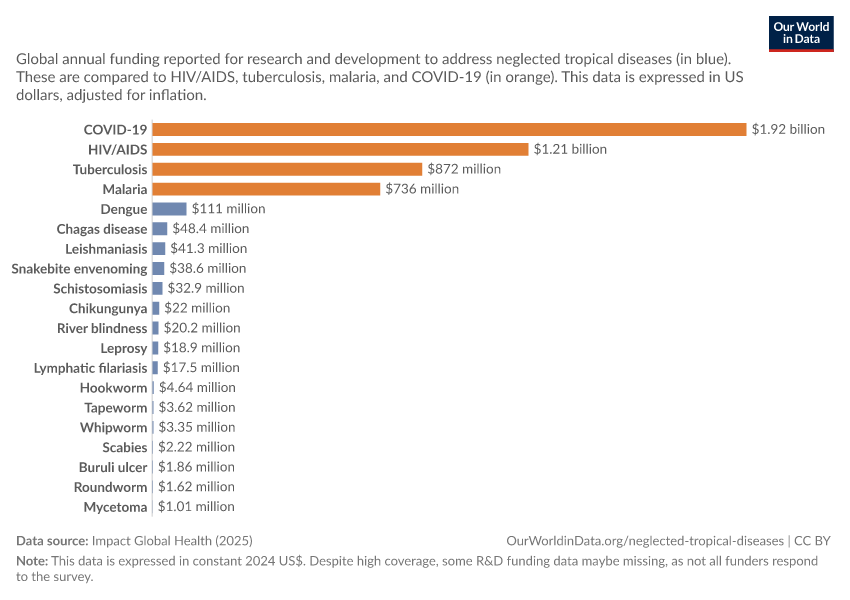Screen dimensions: 850x600
Task: Click the chart subtitle about global annual funding
Action: [x=379, y=77]
